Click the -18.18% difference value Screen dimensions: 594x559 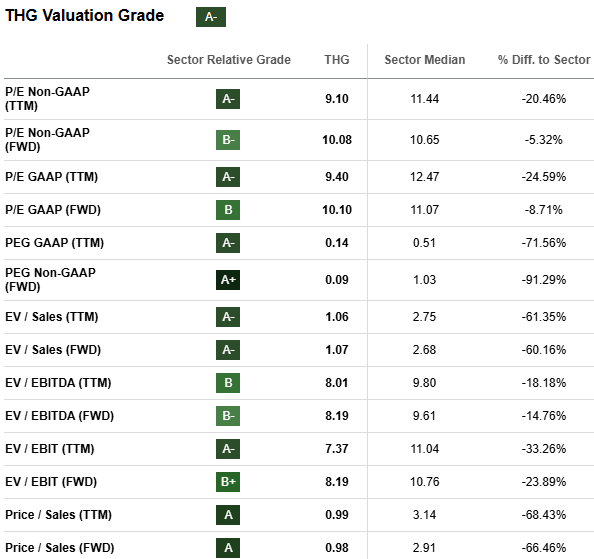[544, 383]
